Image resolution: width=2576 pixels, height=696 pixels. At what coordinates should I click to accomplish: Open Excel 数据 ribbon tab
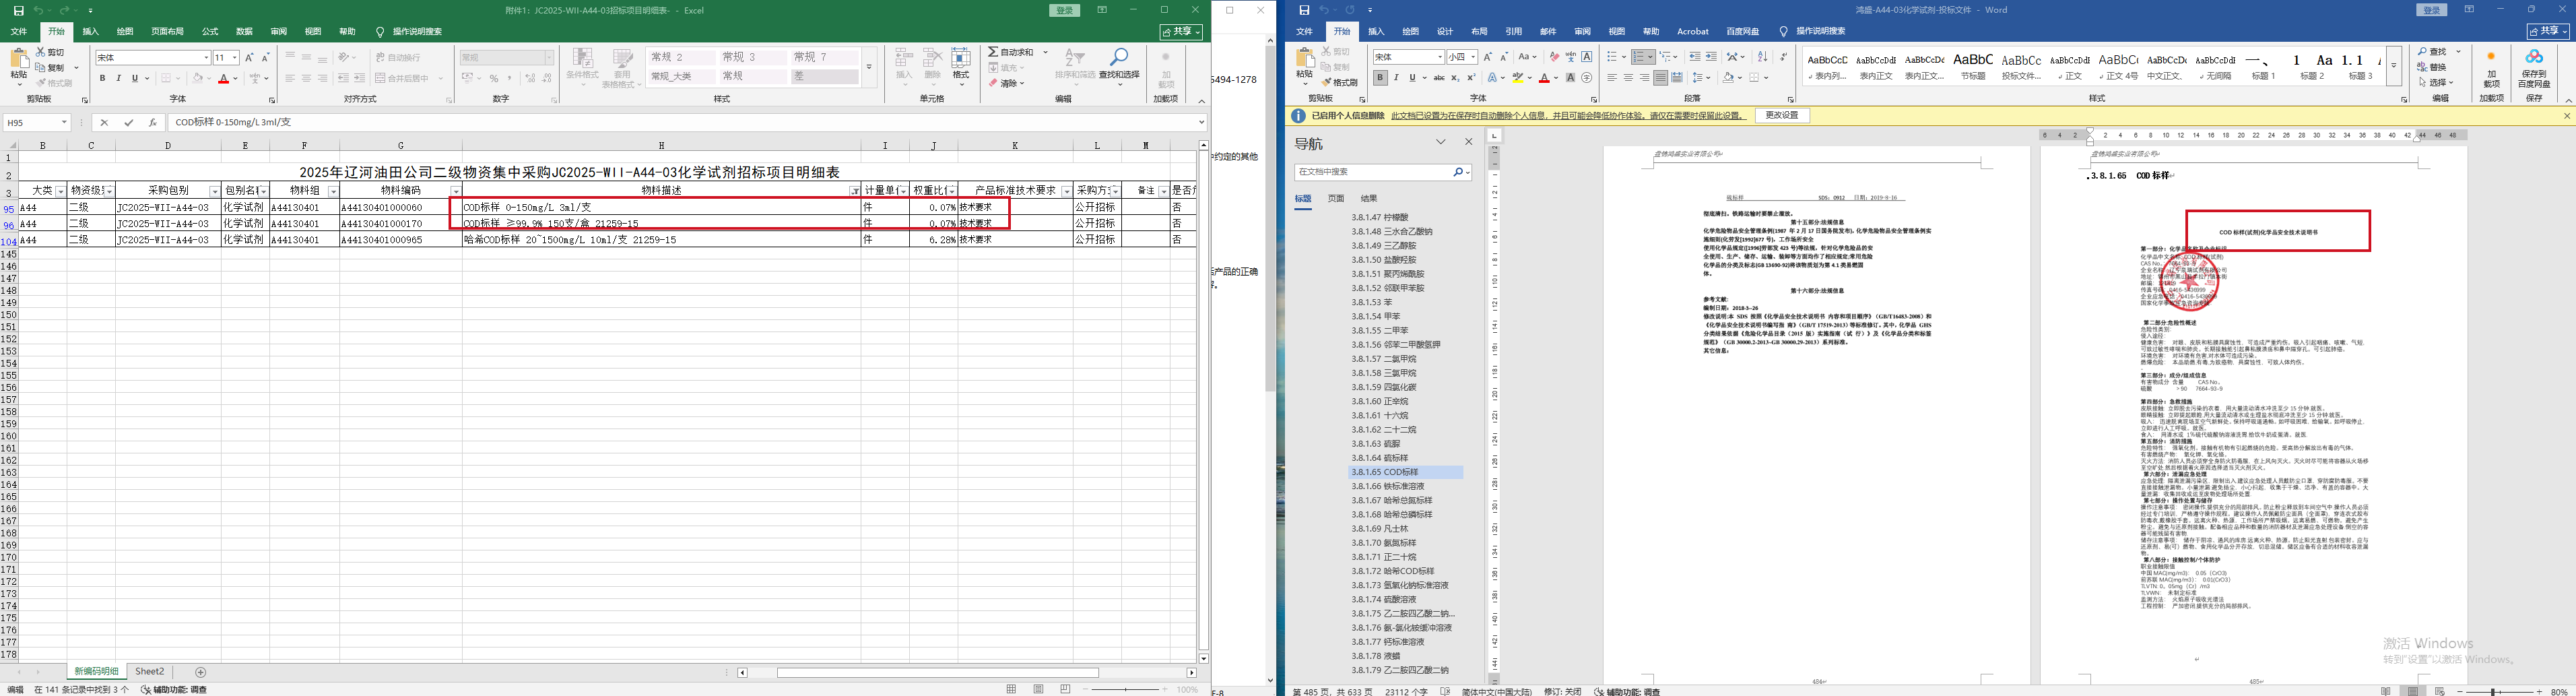[x=244, y=32]
